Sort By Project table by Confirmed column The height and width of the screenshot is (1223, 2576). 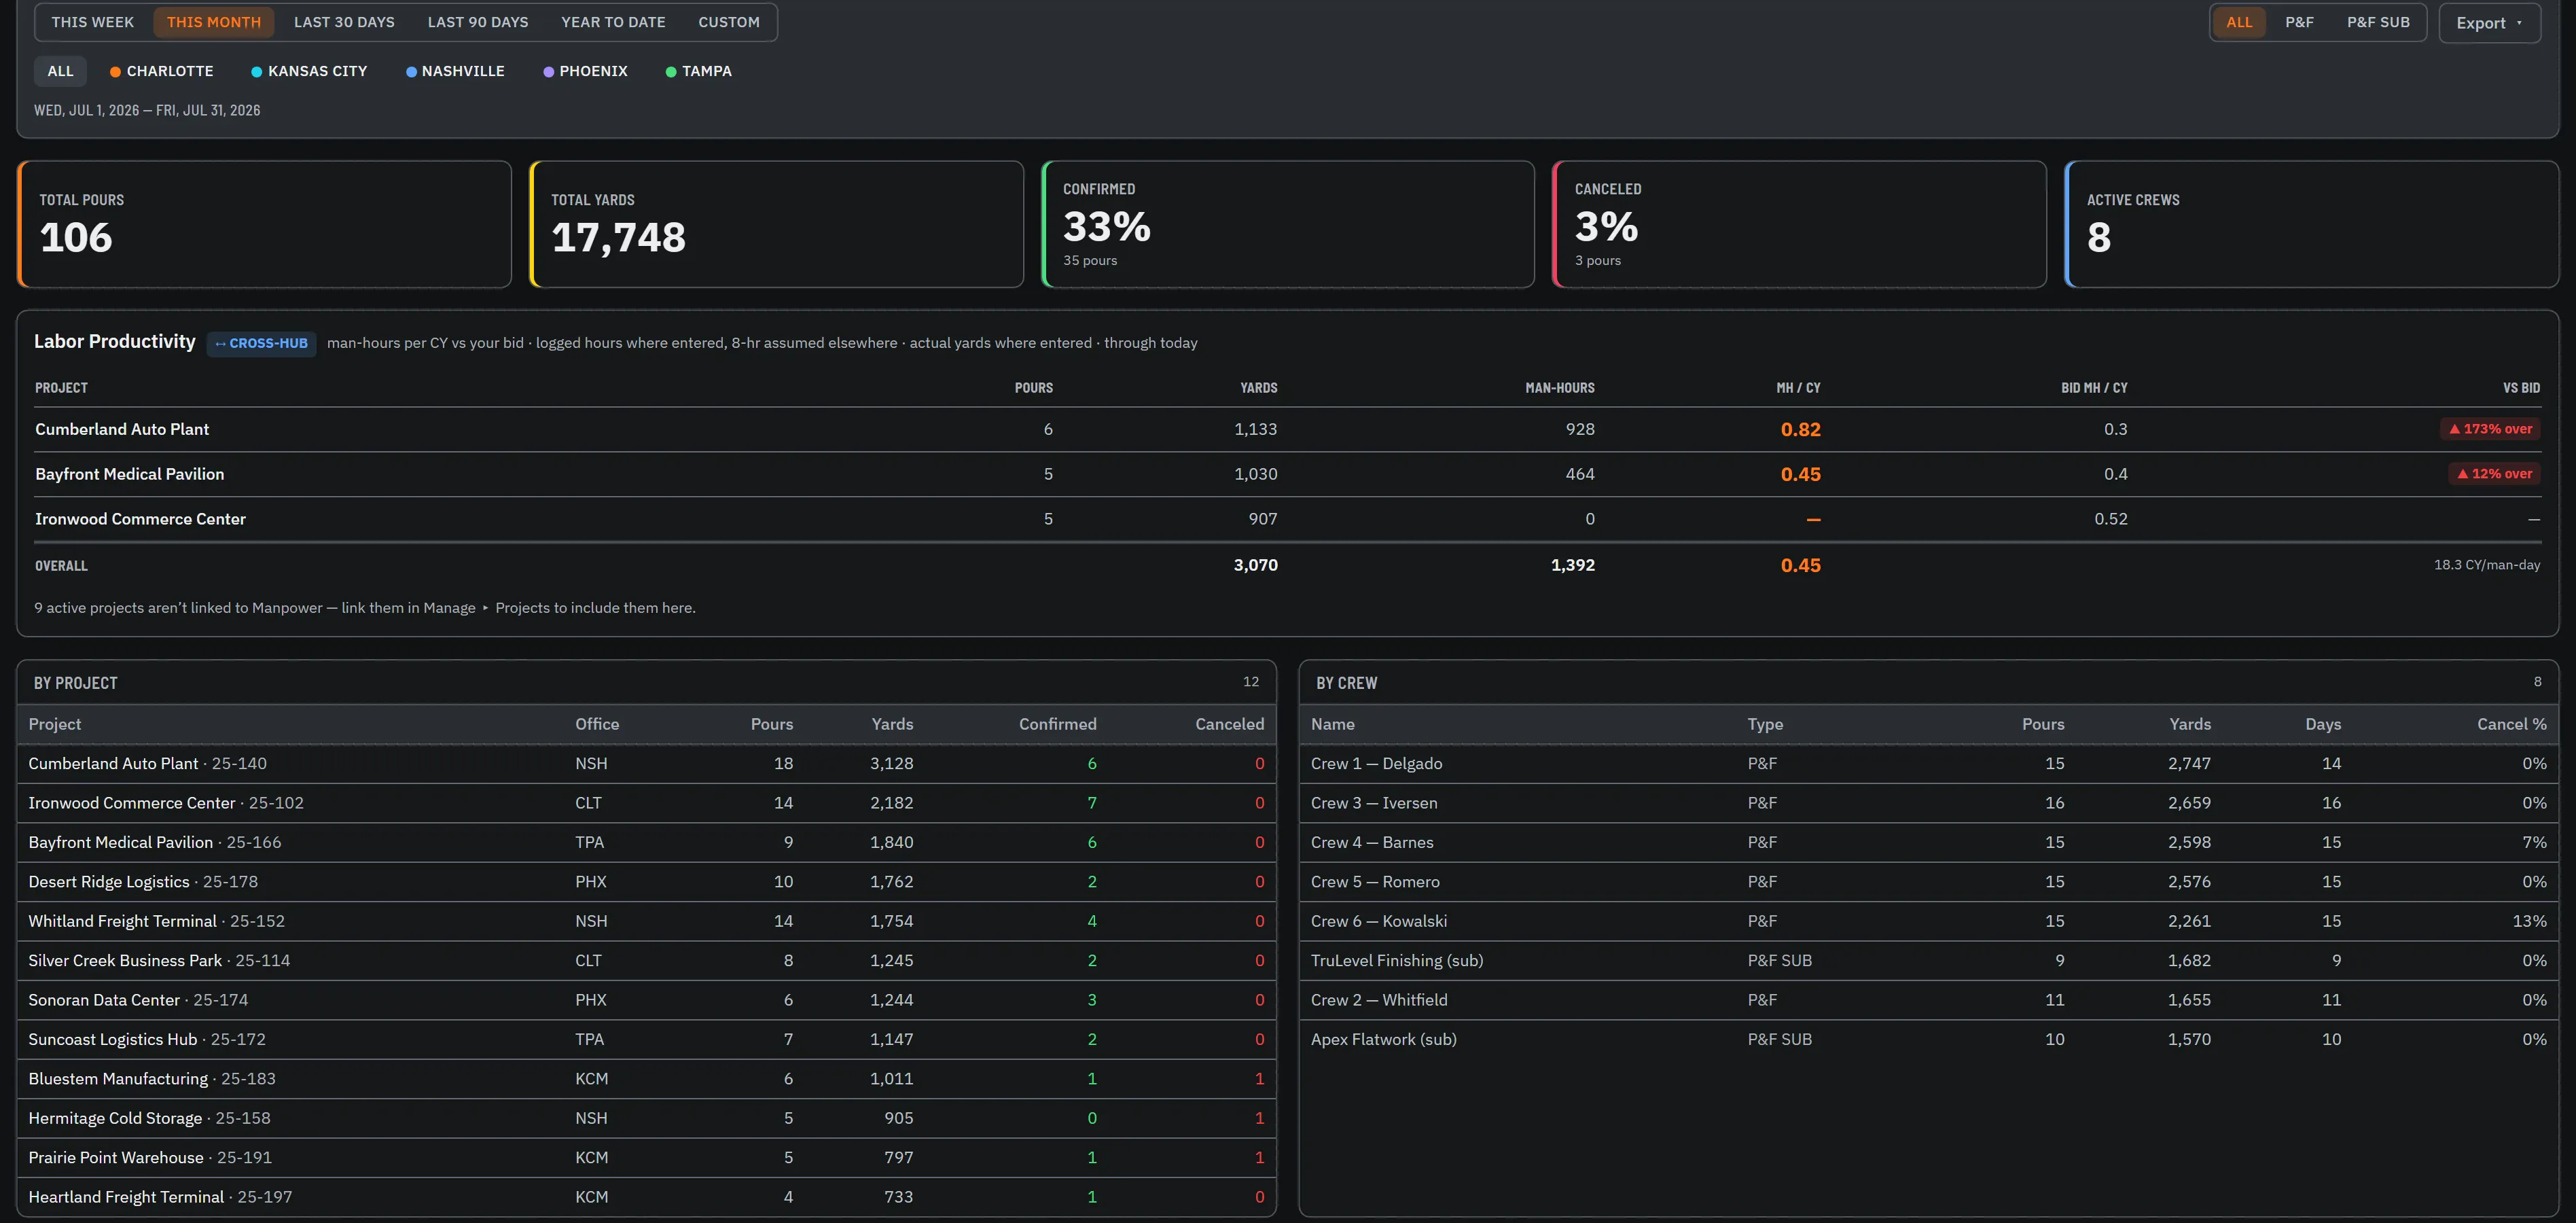pyautogui.click(x=1057, y=724)
